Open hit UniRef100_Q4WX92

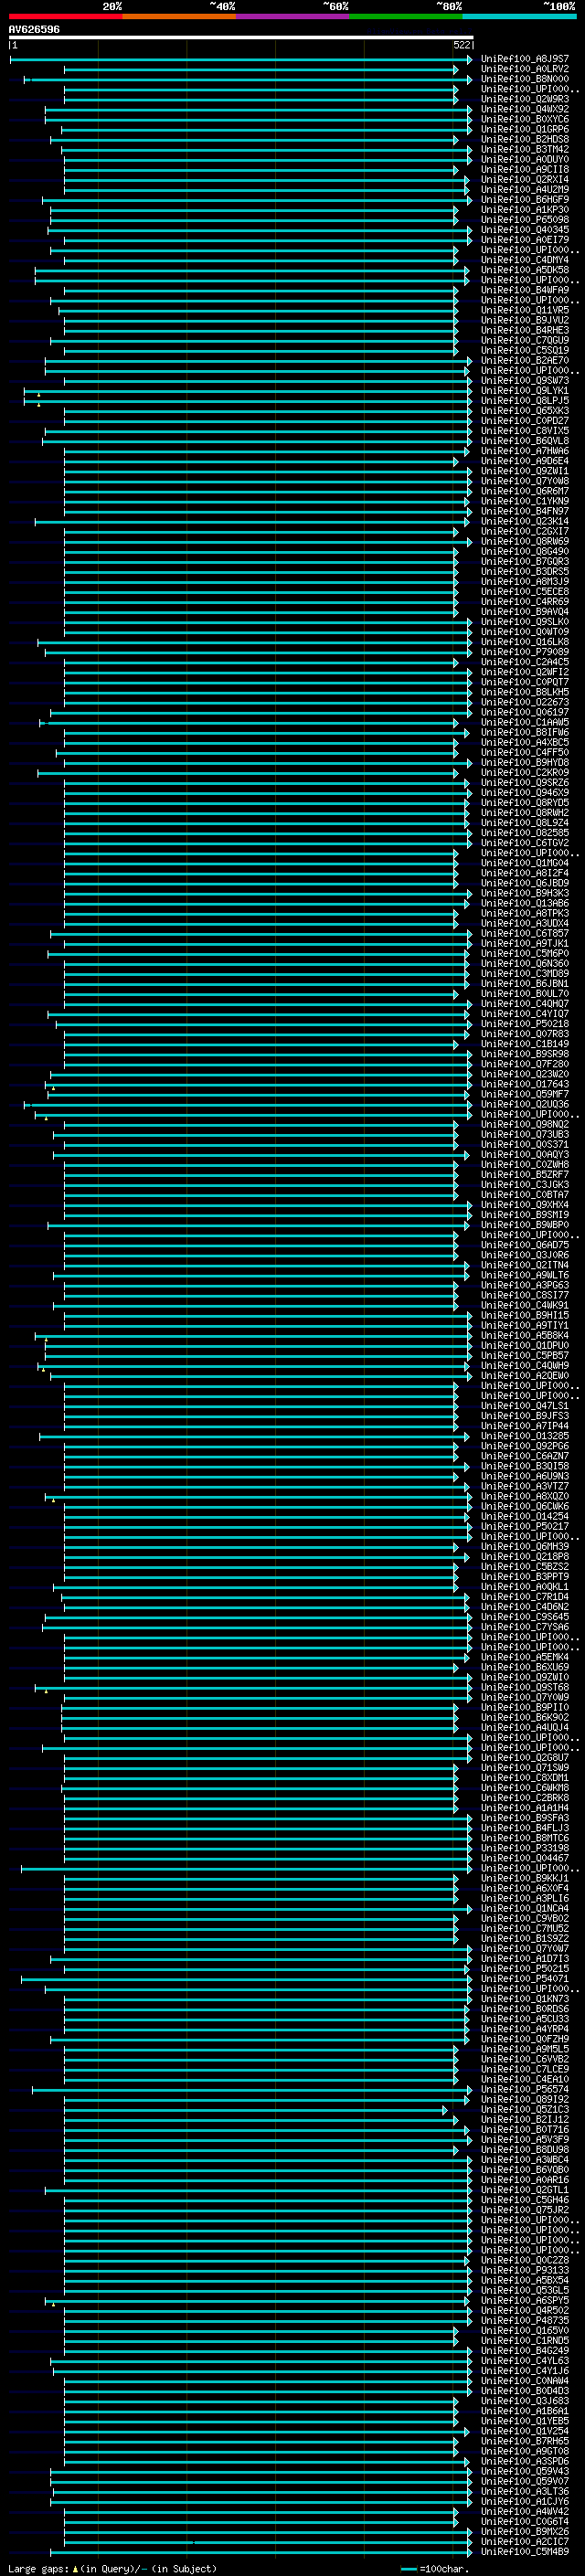(525, 109)
